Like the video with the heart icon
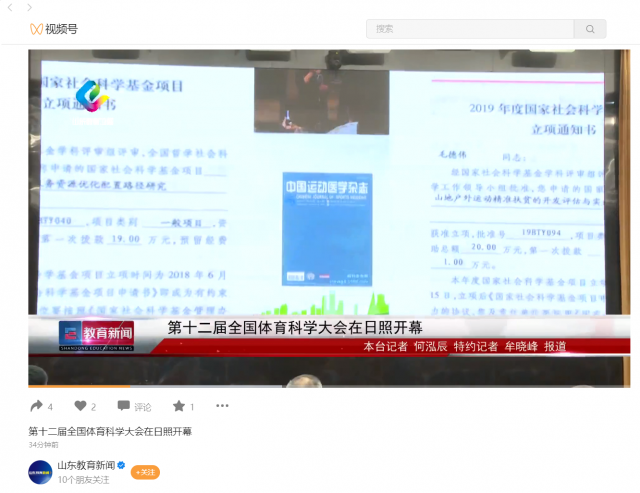Image resolution: width=640 pixels, height=493 pixels. pyautogui.click(x=80, y=406)
